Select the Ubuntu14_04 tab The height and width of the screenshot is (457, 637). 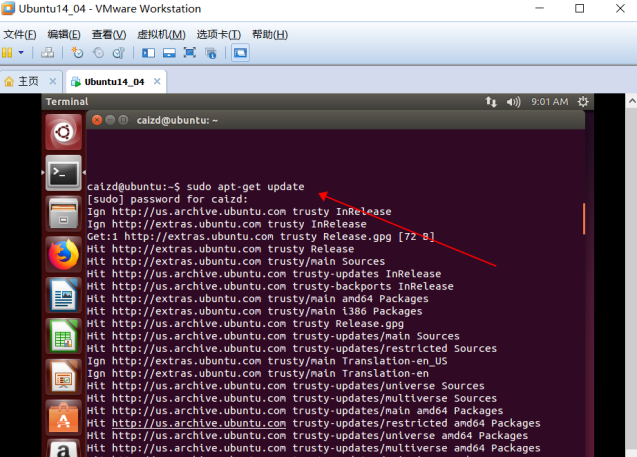pos(114,82)
